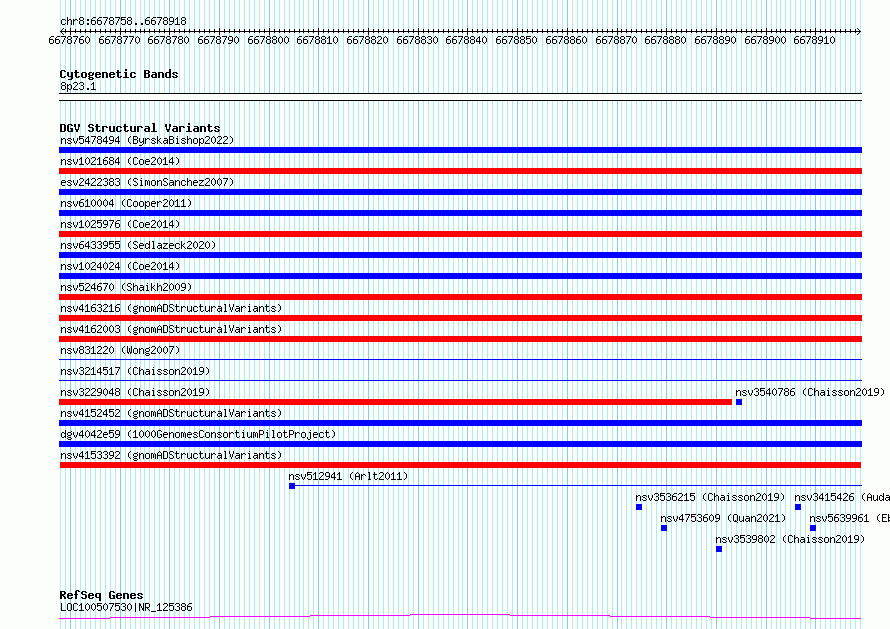890x629 pixels.
Task: Click the nsv3415426 variant label
Action: pos(842,497)
